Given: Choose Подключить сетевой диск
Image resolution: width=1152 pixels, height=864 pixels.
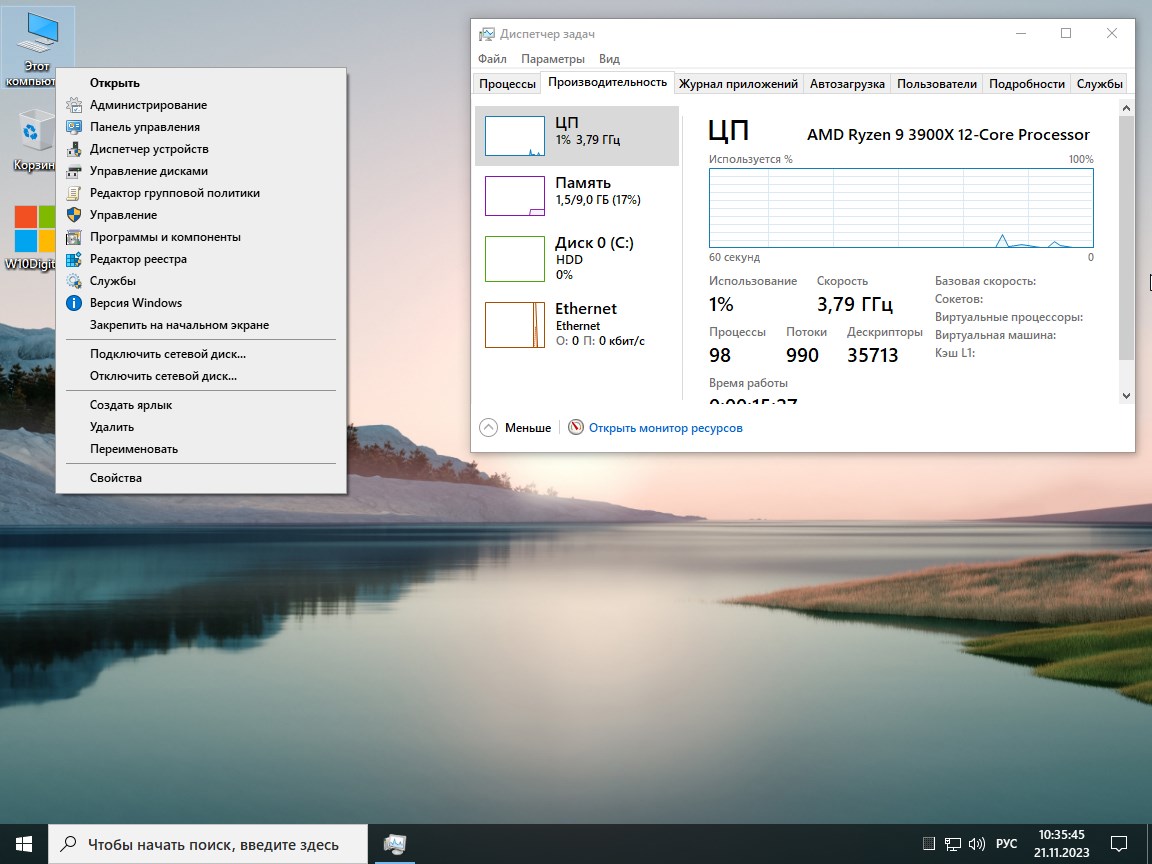Looking at the screenshot, I should pos(201,354).
